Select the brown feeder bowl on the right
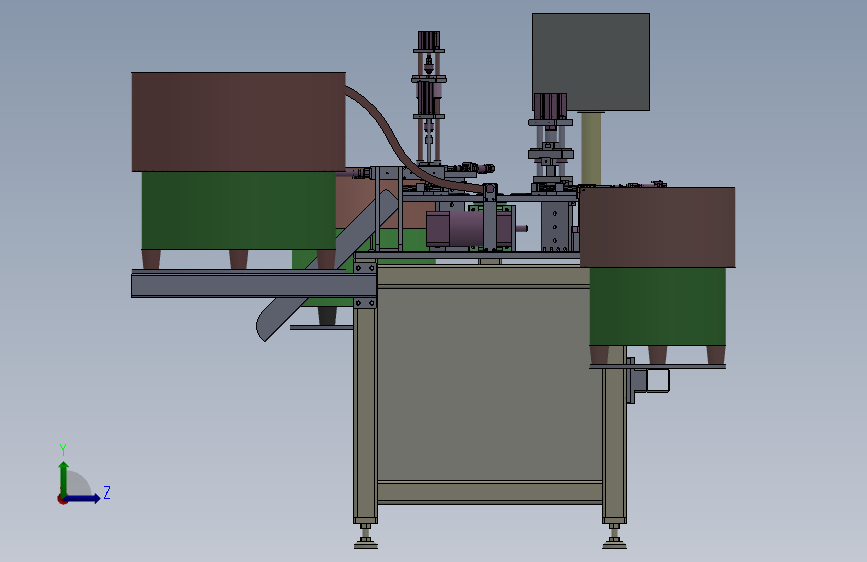The height and width of the screenshot is (562, 867). tap(657, 227)
